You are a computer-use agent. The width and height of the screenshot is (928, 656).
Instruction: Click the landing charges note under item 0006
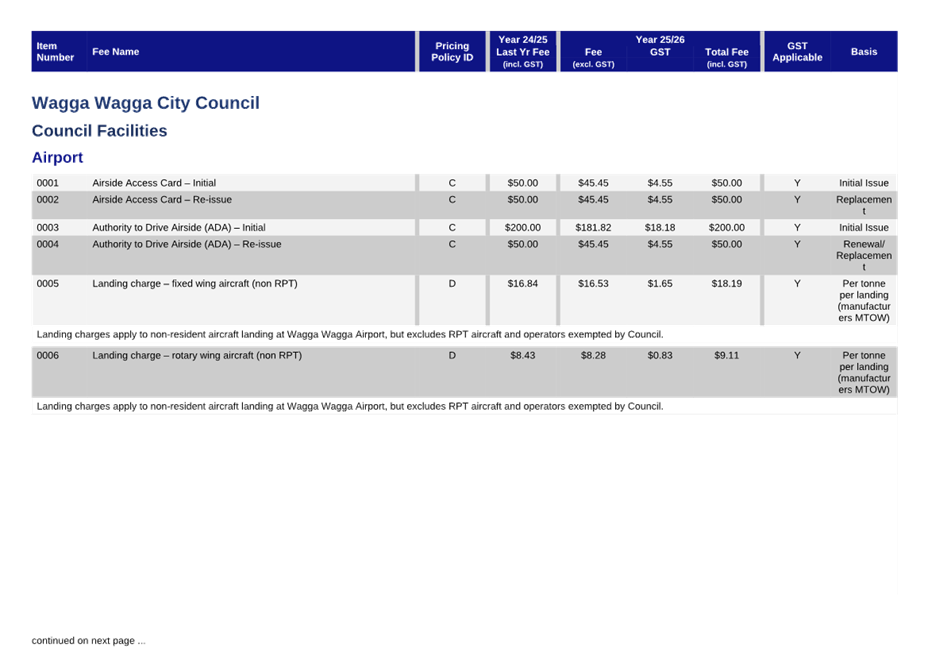tap(350, 406)
